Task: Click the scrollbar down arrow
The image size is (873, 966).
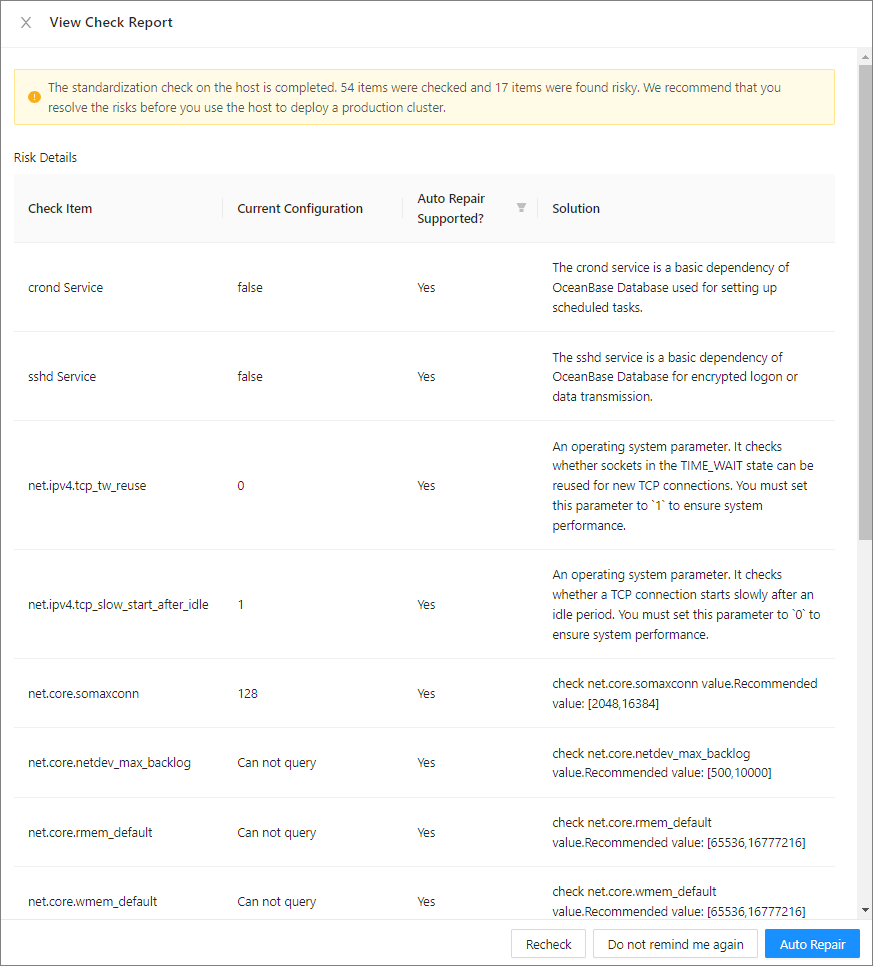Action: [x=865, y=910]
